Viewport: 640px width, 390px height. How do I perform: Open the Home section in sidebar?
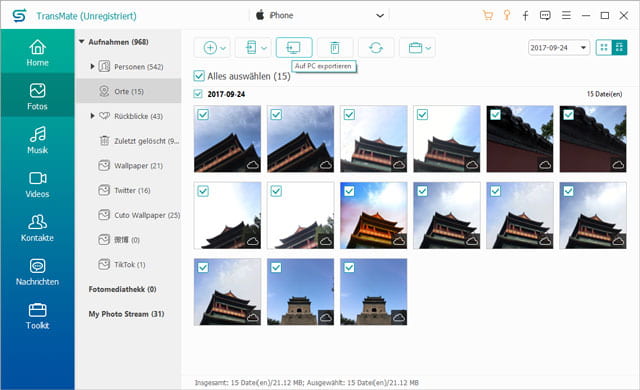tap(37, 52)
